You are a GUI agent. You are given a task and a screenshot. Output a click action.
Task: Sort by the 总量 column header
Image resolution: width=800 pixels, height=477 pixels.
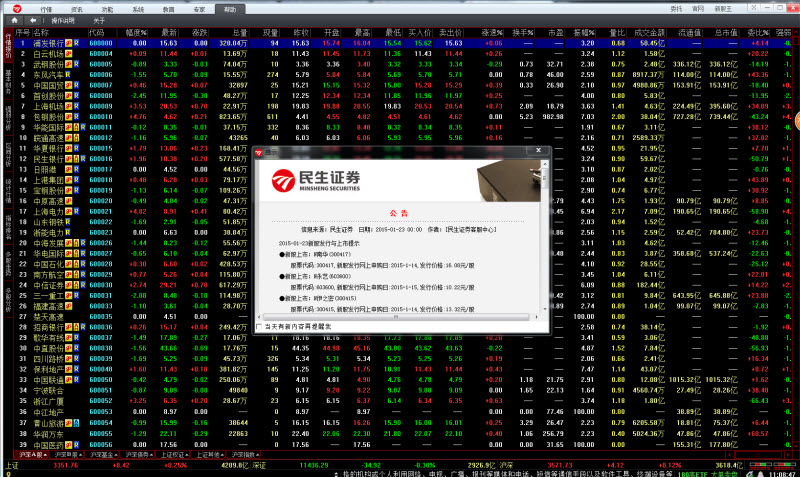(239, 33)
